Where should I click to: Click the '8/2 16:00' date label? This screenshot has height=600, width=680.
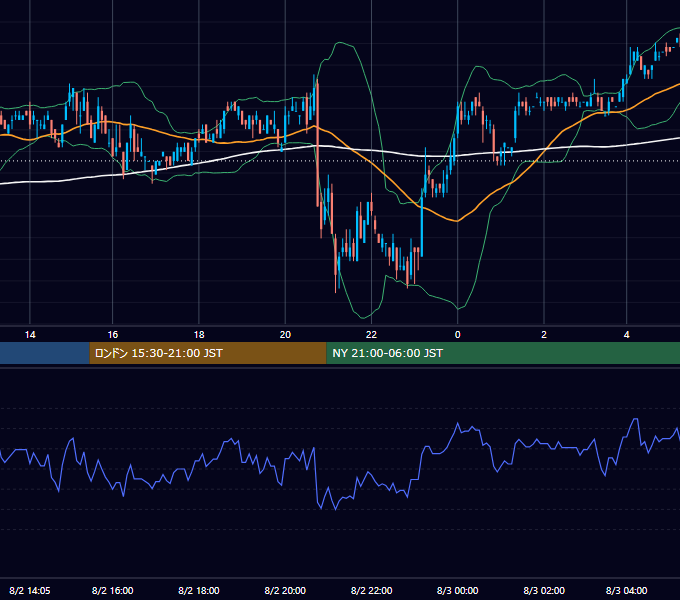click(113, 590)
